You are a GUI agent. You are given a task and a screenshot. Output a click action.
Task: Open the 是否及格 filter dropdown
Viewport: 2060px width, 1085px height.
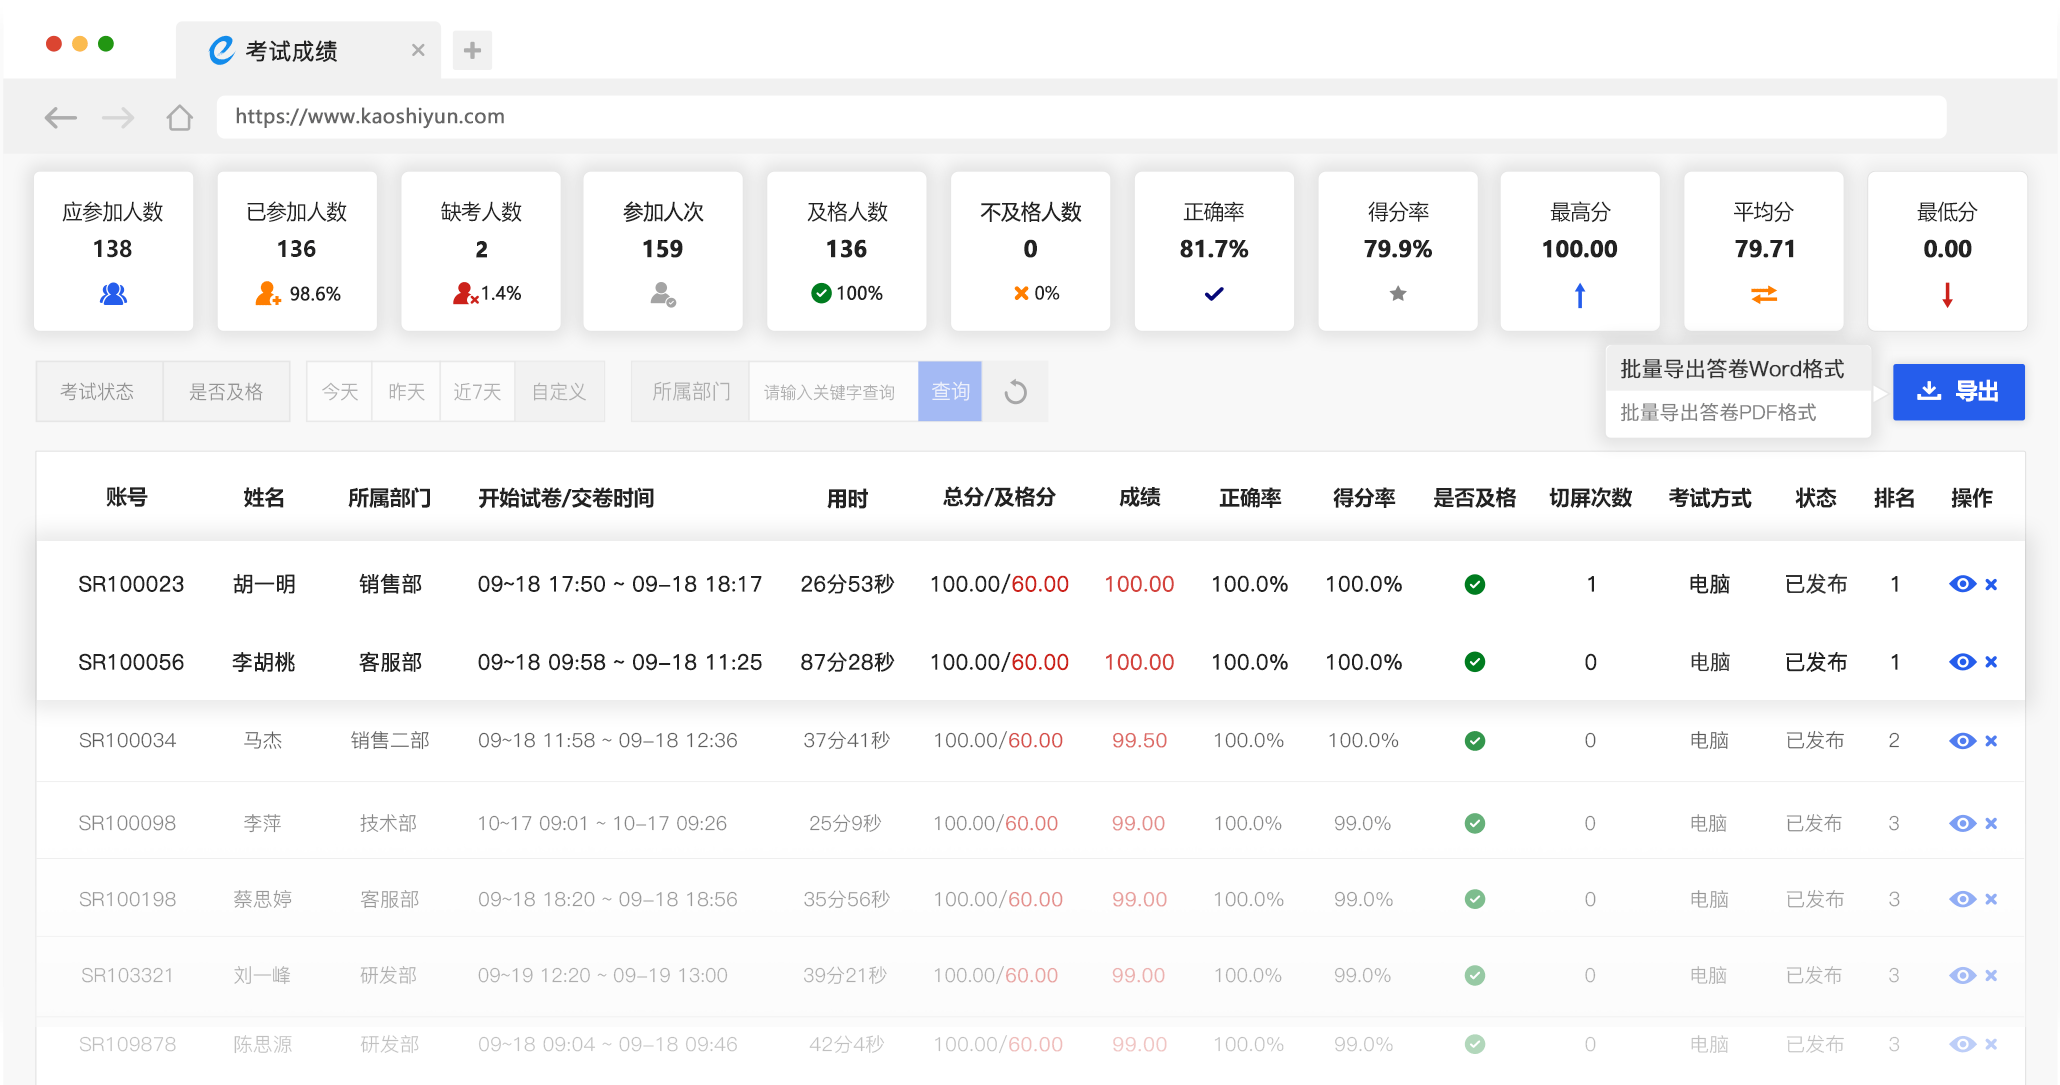tap(226, 392)
